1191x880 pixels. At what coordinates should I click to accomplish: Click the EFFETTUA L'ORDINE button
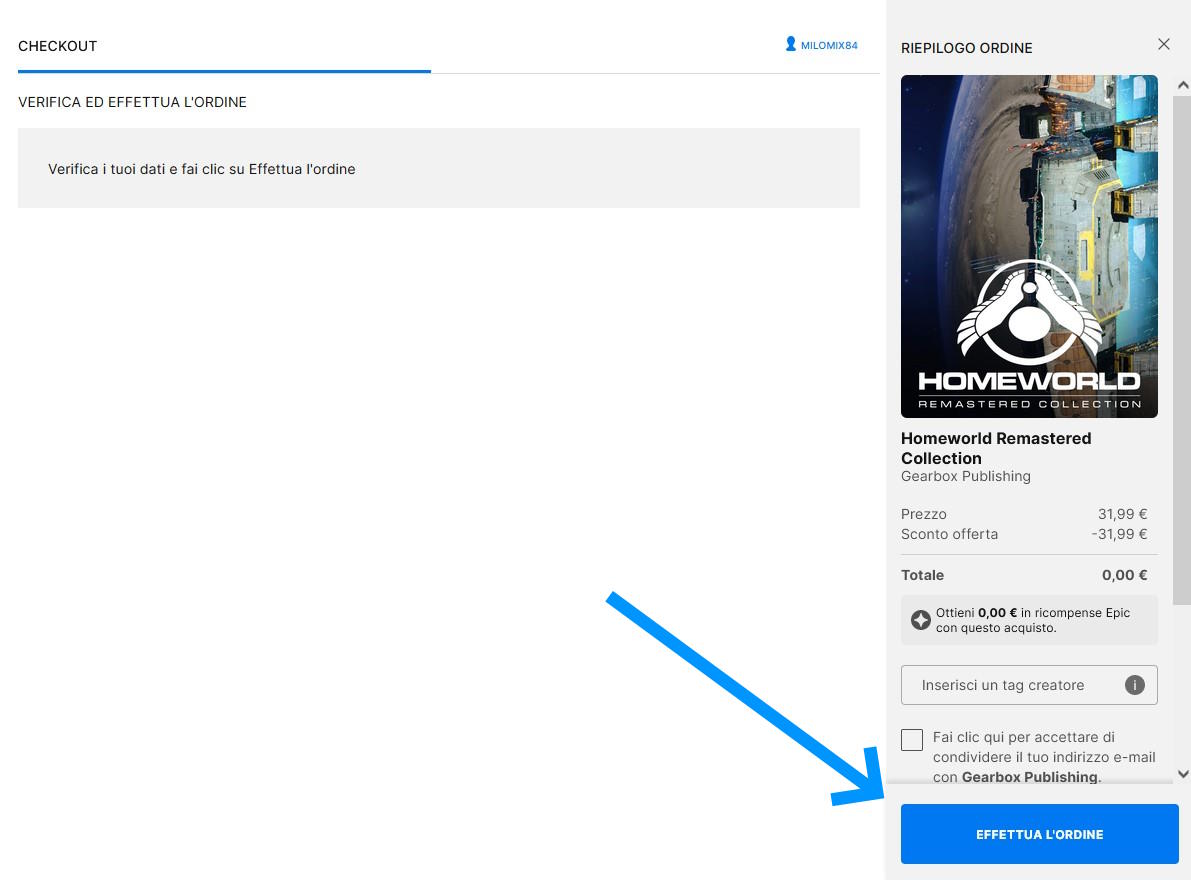[x=1039, y=834]
